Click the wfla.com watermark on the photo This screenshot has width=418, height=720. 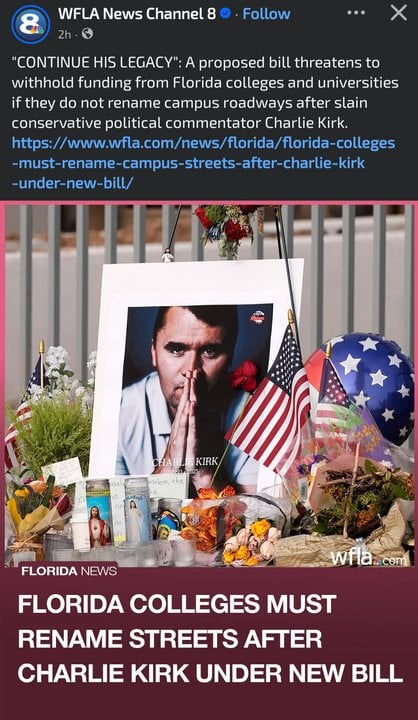pos(369,557)
